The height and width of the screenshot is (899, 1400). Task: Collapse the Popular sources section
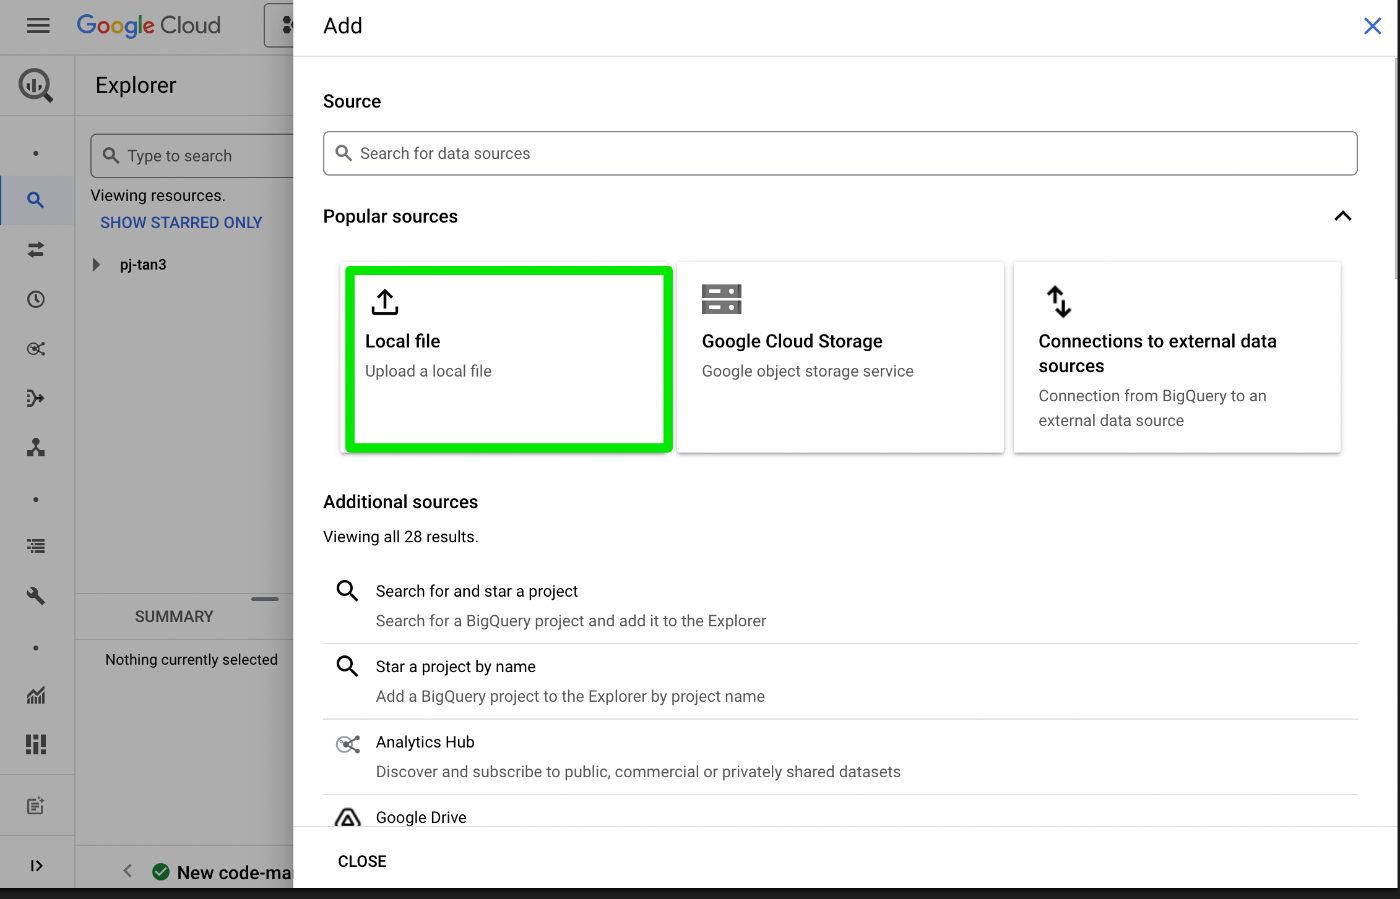point(1343,216)
